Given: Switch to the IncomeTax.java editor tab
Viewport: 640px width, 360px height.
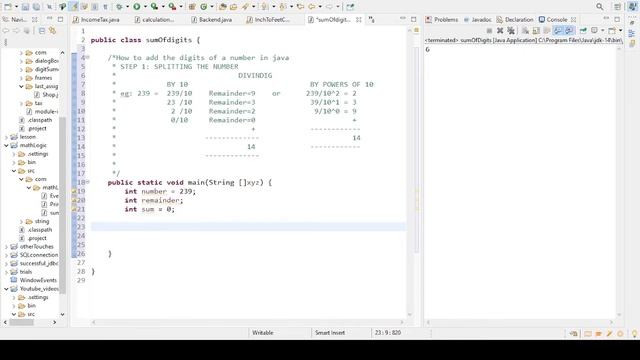Looking at the screenshot, I should [x=96, y=20].
